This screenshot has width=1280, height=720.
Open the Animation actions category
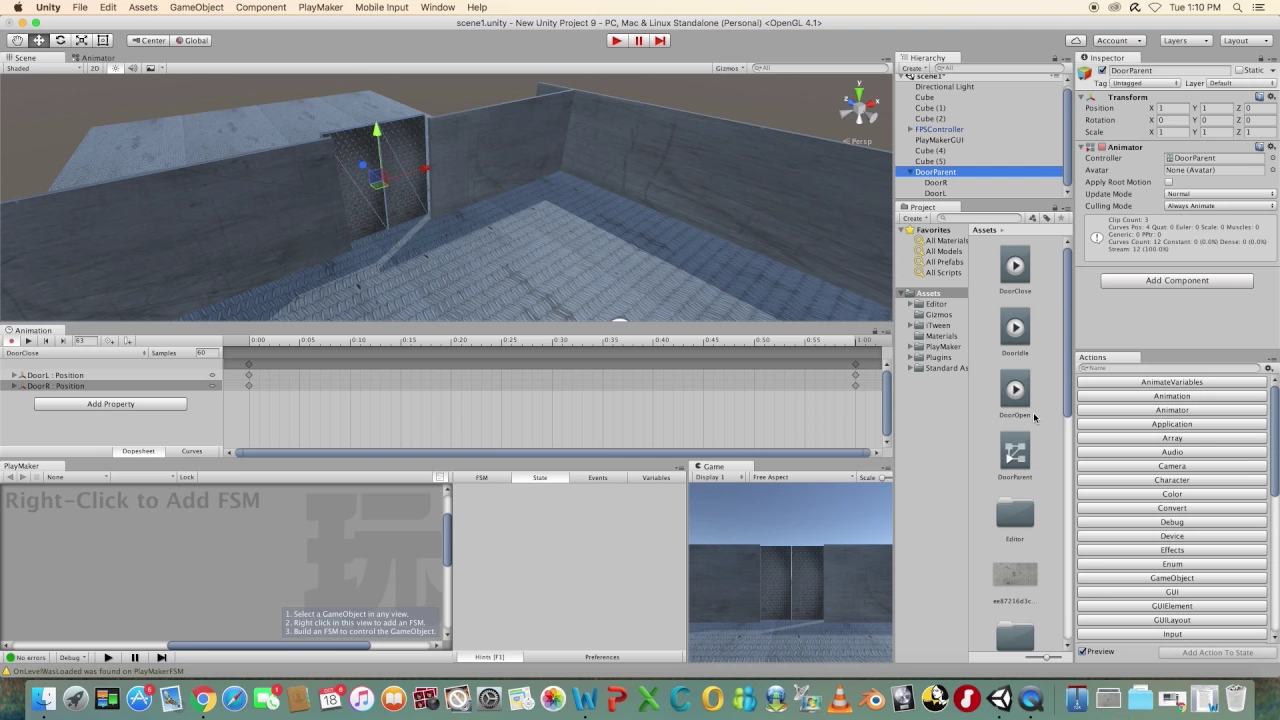coord(1172,396)
